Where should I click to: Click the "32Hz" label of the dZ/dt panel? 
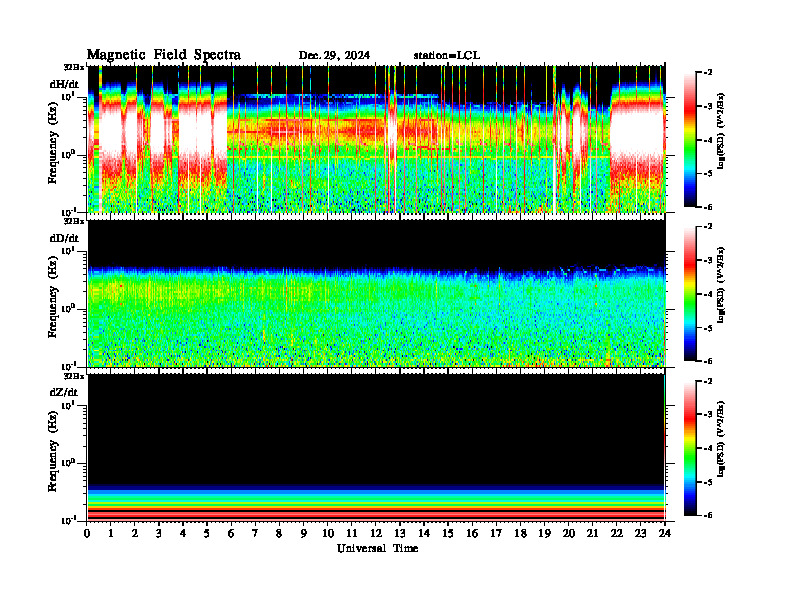[74, 375]
